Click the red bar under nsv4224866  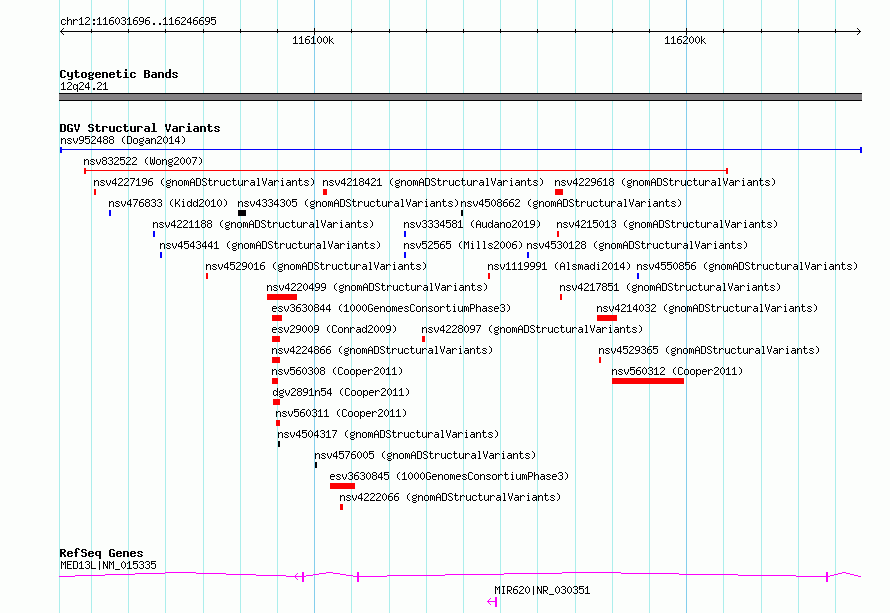pyautogui.click(x=276, y=360)
